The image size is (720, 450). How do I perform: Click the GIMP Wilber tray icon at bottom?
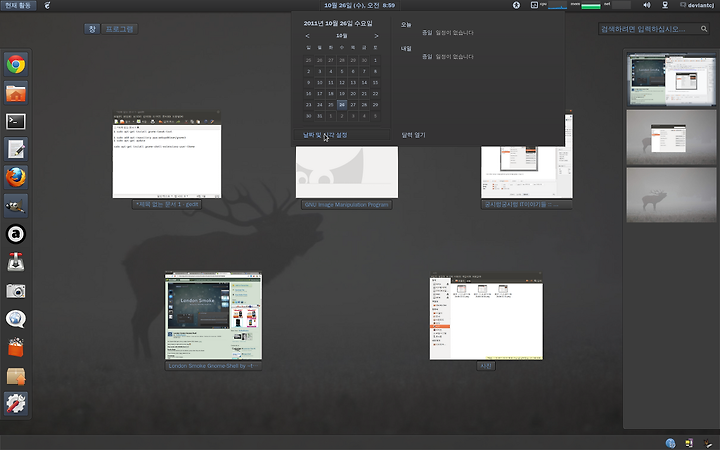(708, 443)
